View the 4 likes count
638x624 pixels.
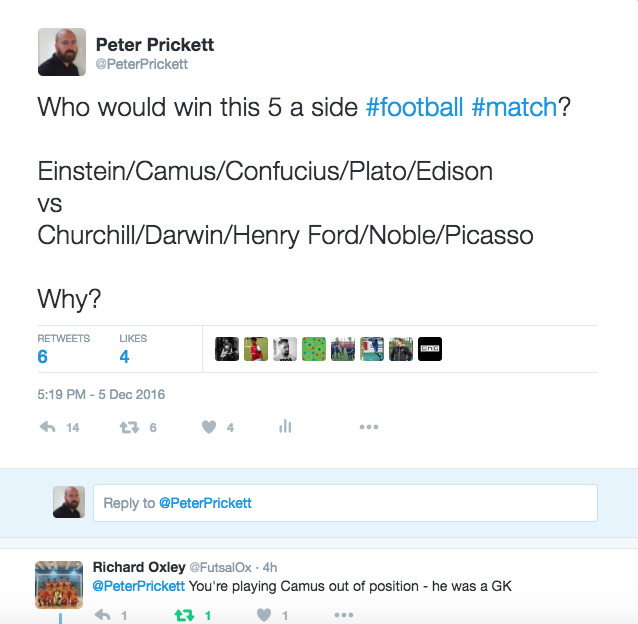coord(124,357)
